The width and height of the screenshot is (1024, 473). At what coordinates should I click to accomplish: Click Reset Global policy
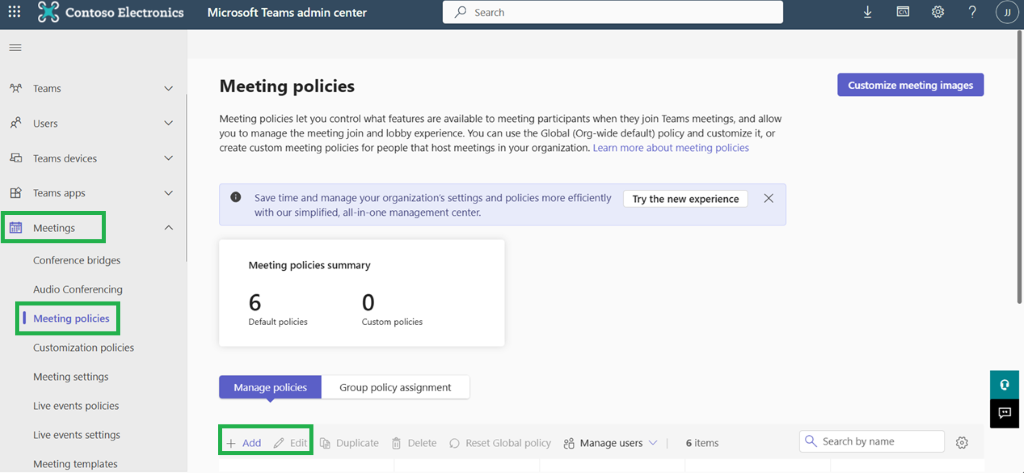tap(500, 442)
